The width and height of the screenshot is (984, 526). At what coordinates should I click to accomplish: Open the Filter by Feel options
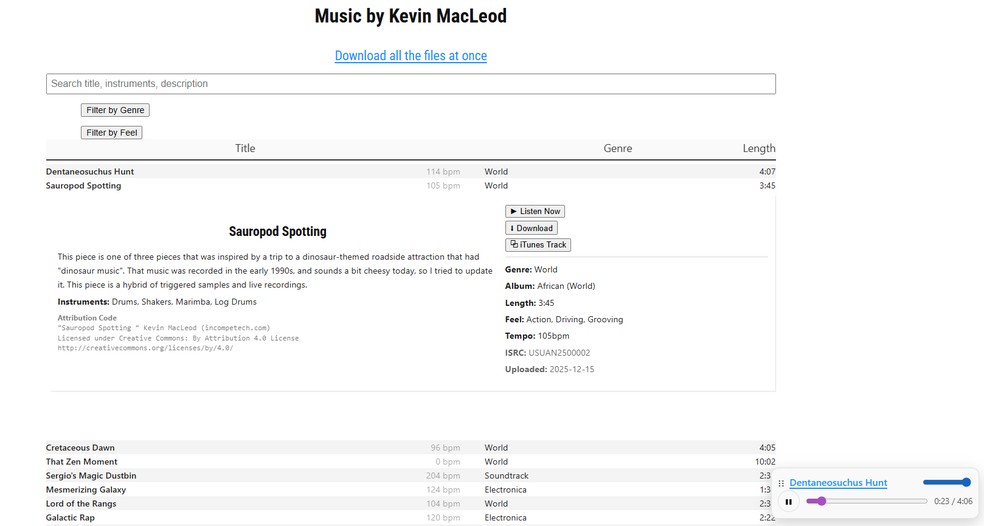[x=111, y=132]
